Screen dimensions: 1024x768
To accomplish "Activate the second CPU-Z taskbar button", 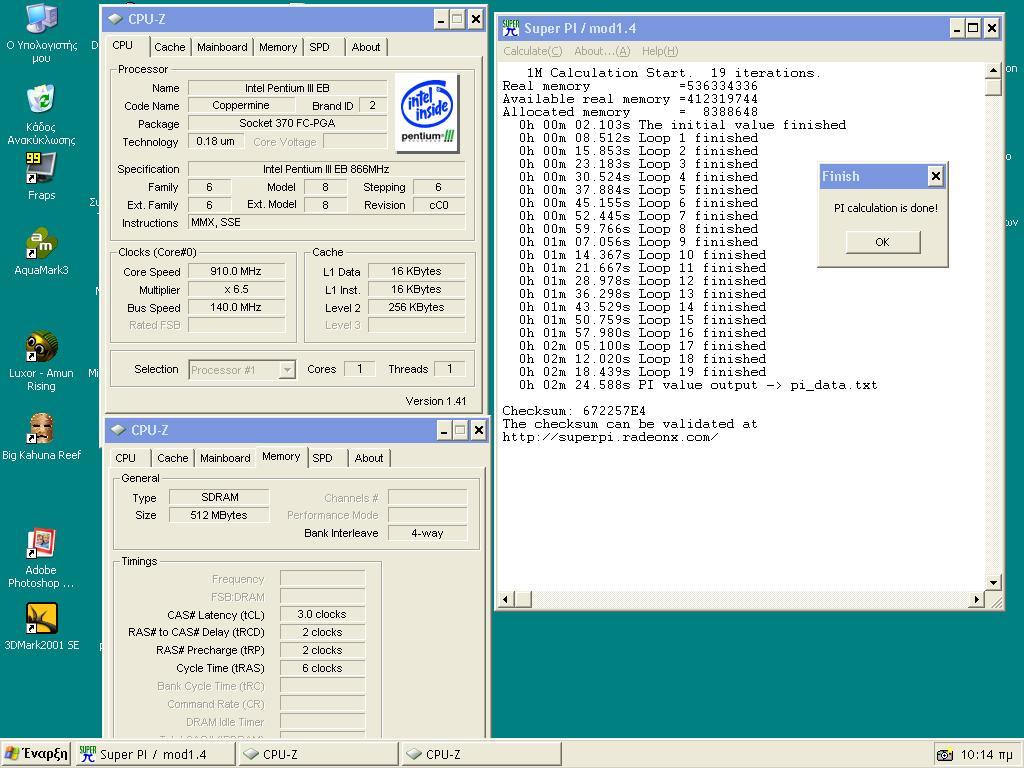I will click(481, 754).
